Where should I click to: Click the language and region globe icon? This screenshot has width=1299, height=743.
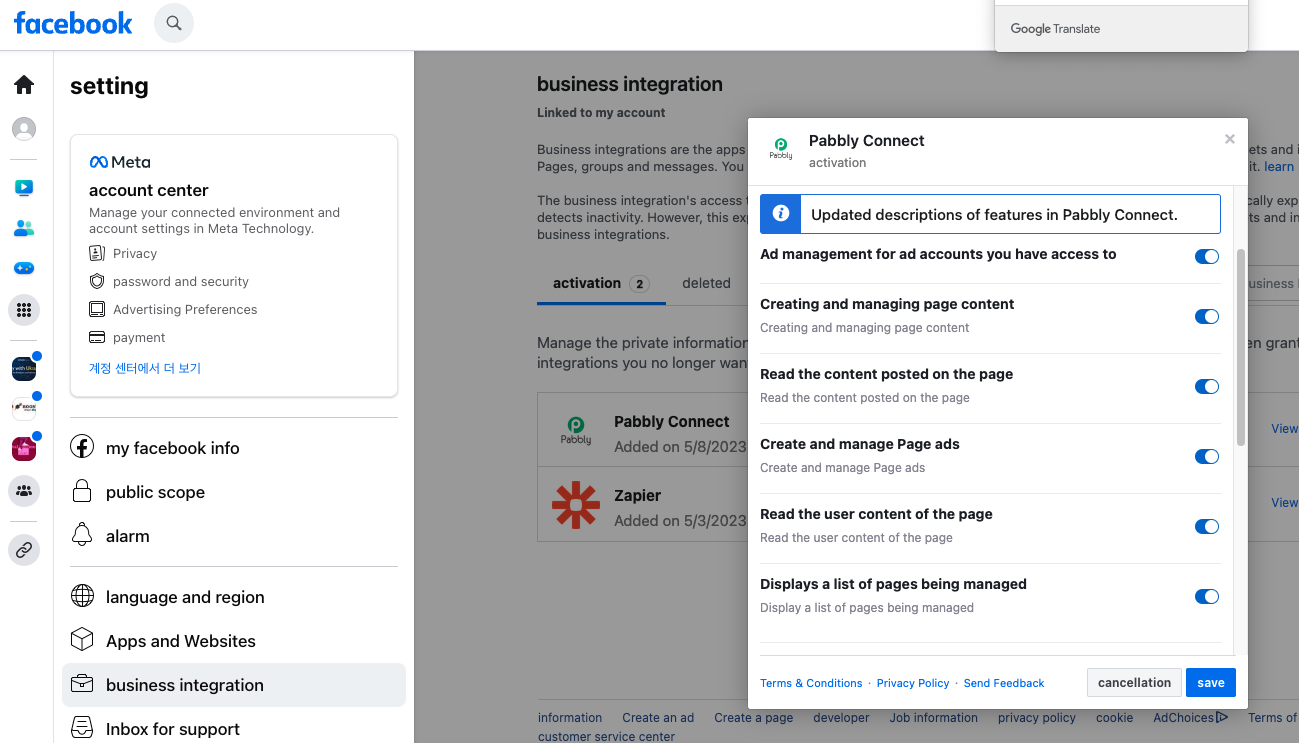[82, 596]
